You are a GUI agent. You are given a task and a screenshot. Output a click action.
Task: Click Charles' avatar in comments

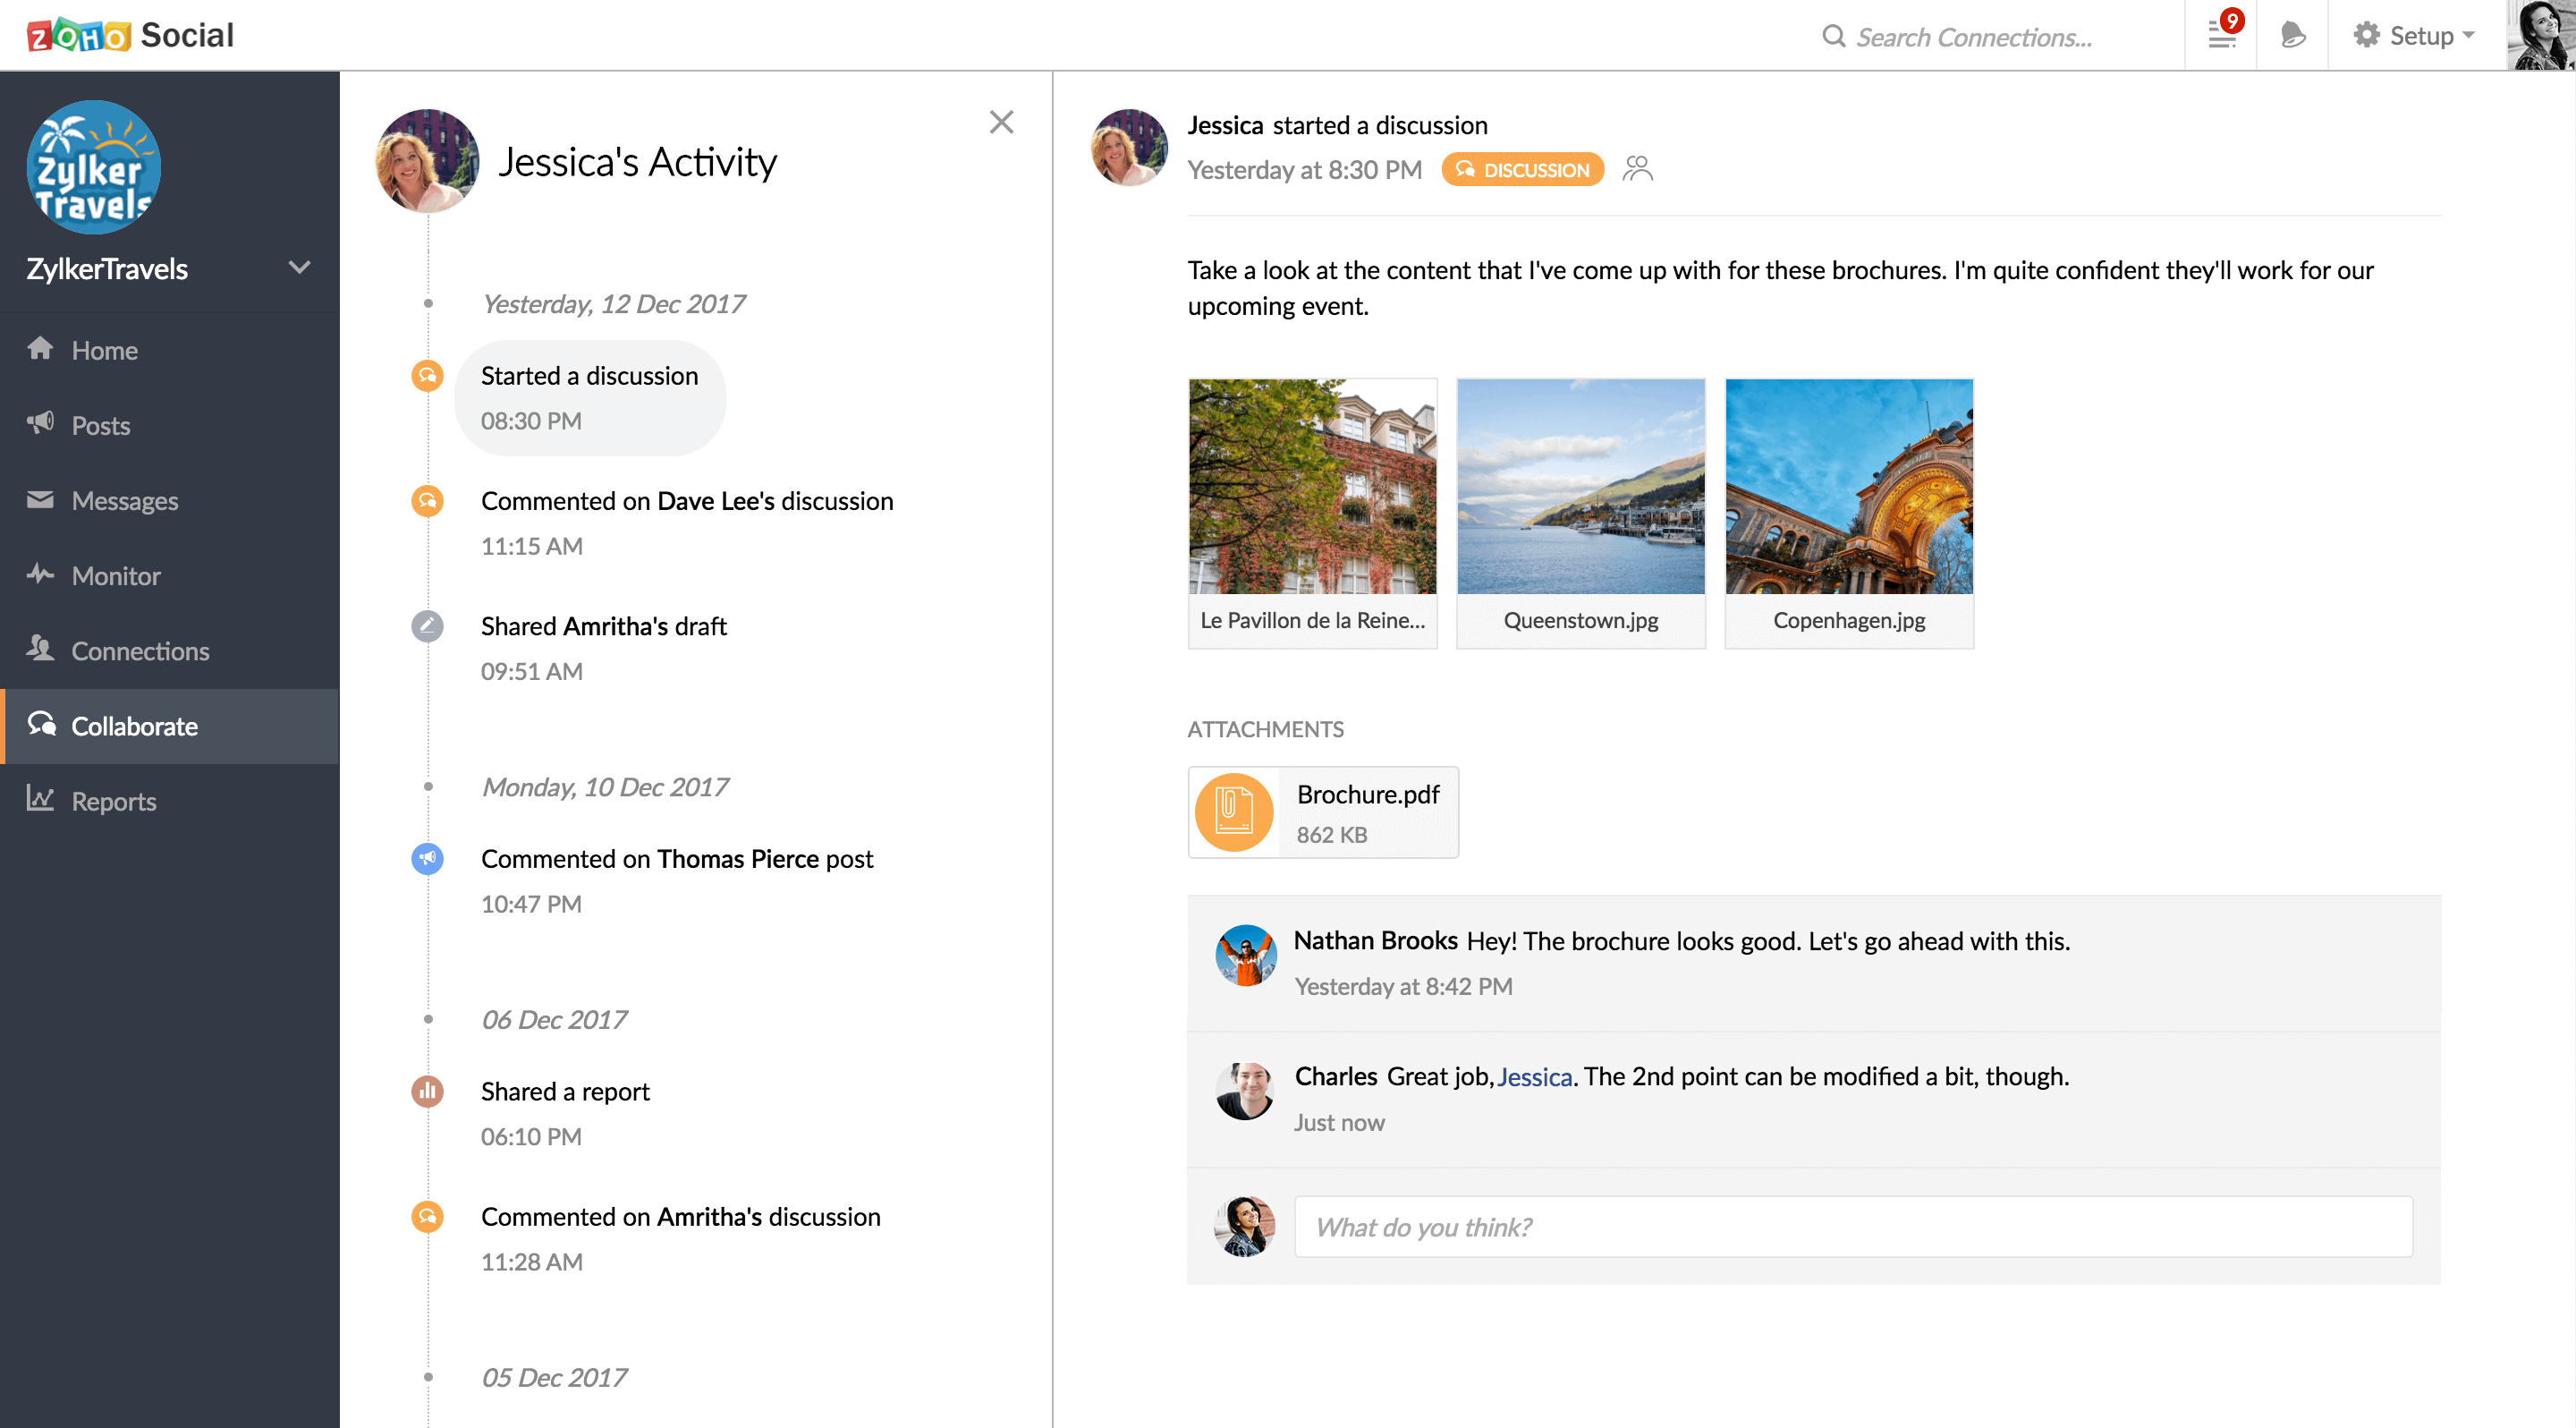pos(1245,1091)
